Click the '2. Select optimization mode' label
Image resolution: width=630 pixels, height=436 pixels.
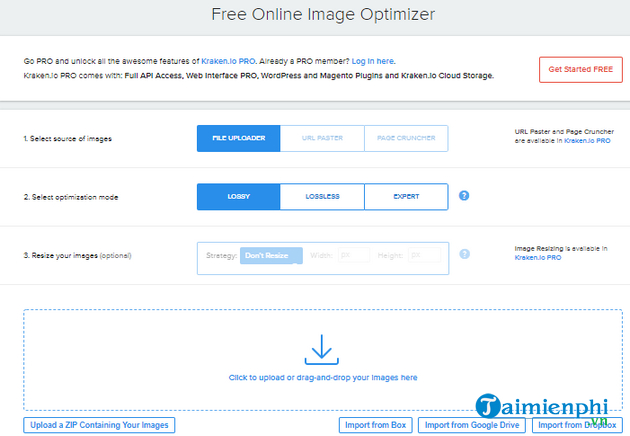pyautogui.click(x=71, y=197)
